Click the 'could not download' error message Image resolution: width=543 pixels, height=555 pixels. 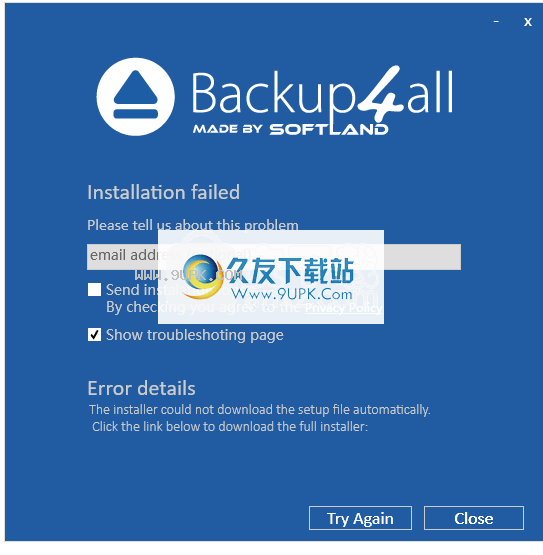pyautogui.click(x=259, y=410)
